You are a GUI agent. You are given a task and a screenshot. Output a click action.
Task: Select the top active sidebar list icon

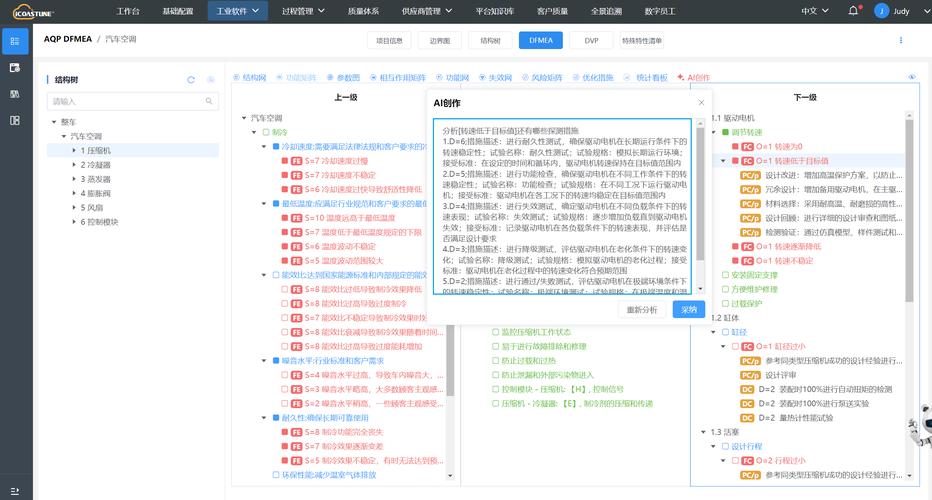pos(15,41)
